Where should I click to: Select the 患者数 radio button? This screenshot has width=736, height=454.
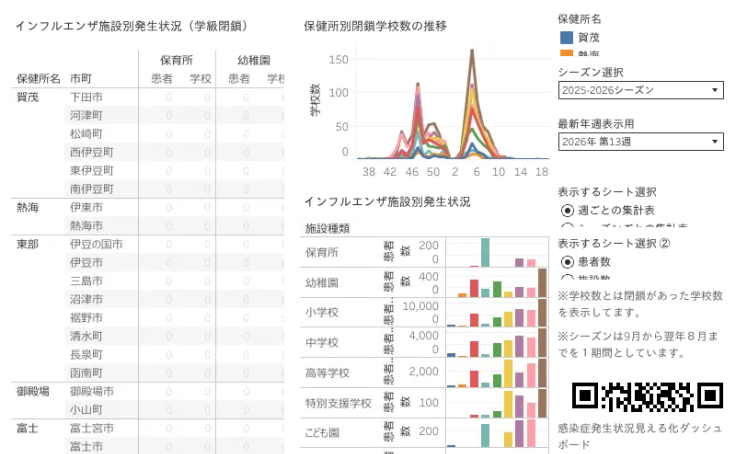coord(567,262)
